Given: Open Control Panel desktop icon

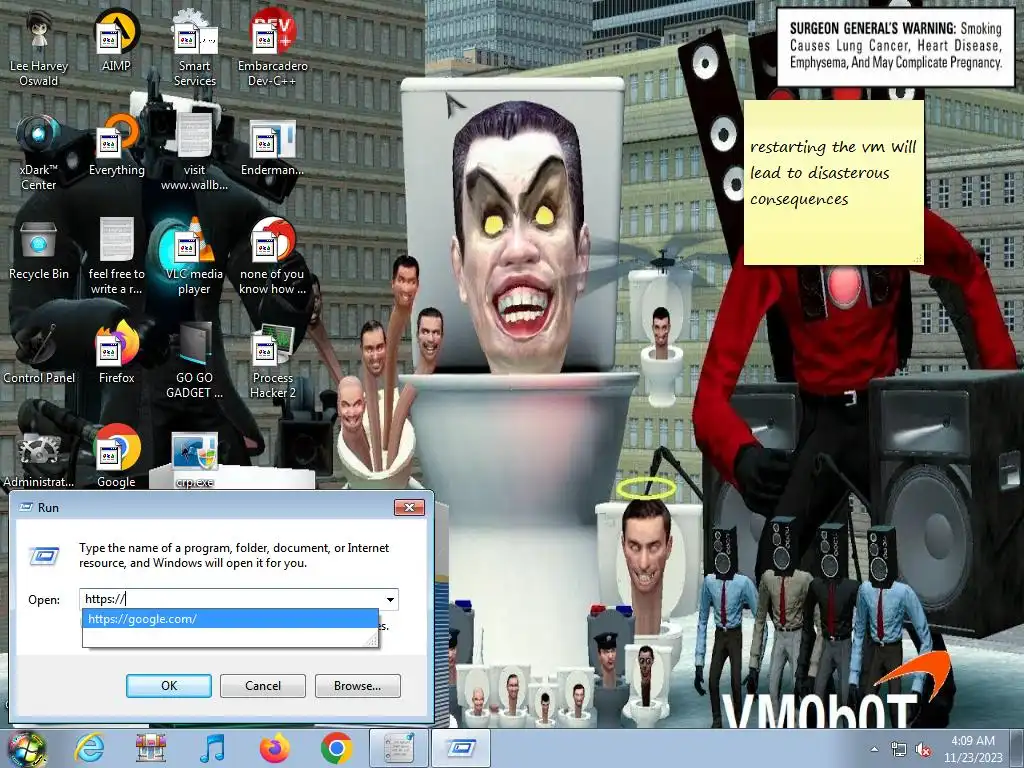Looking at the screenshot, I should 39,354.
